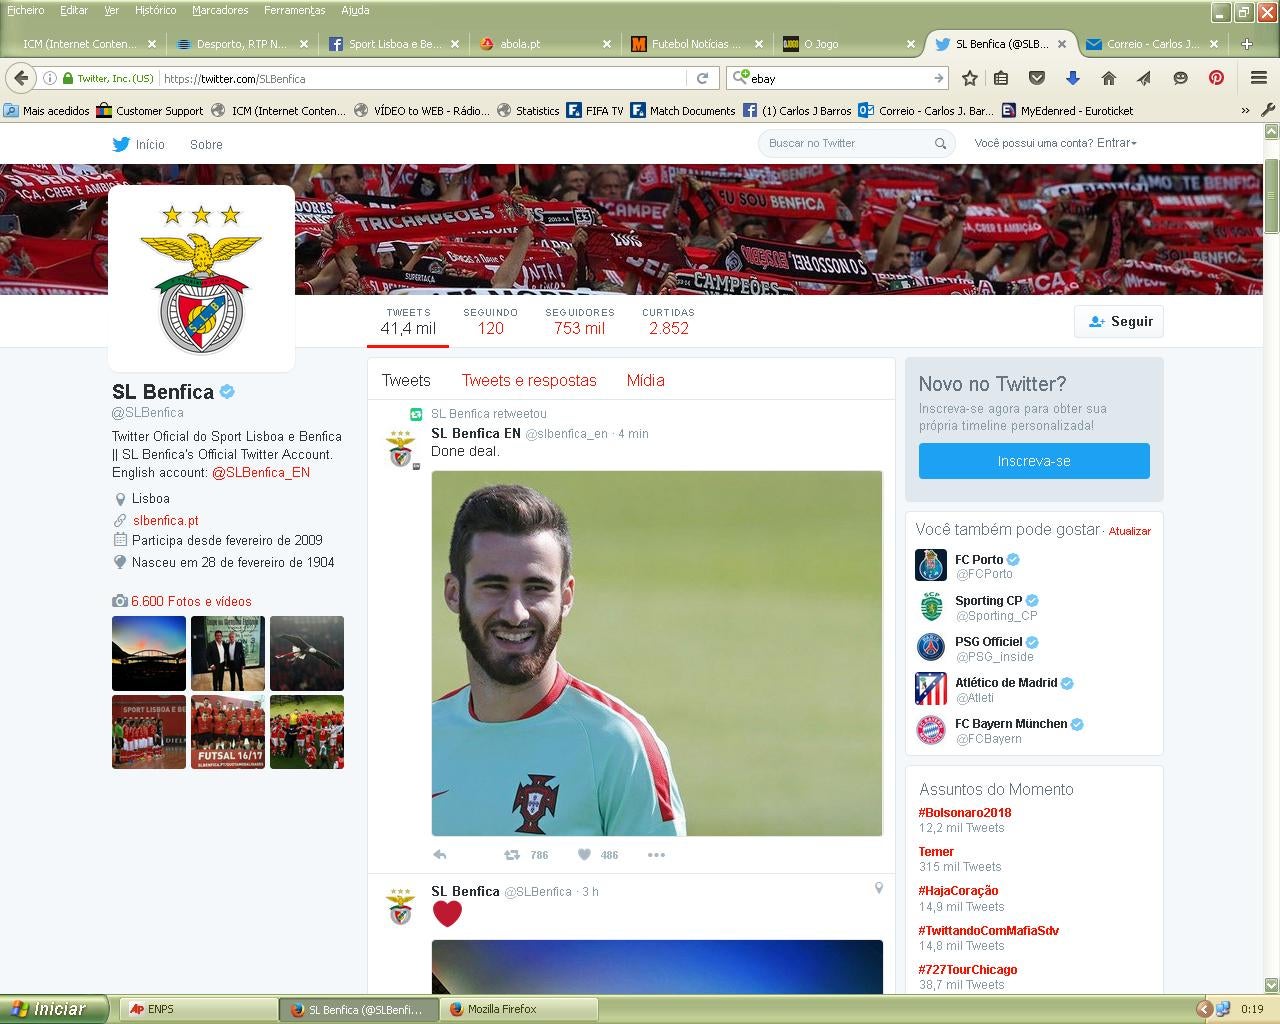1280x1024 pixels.
Task: Retweet the Done deal tweet
Action: (512, 855)
